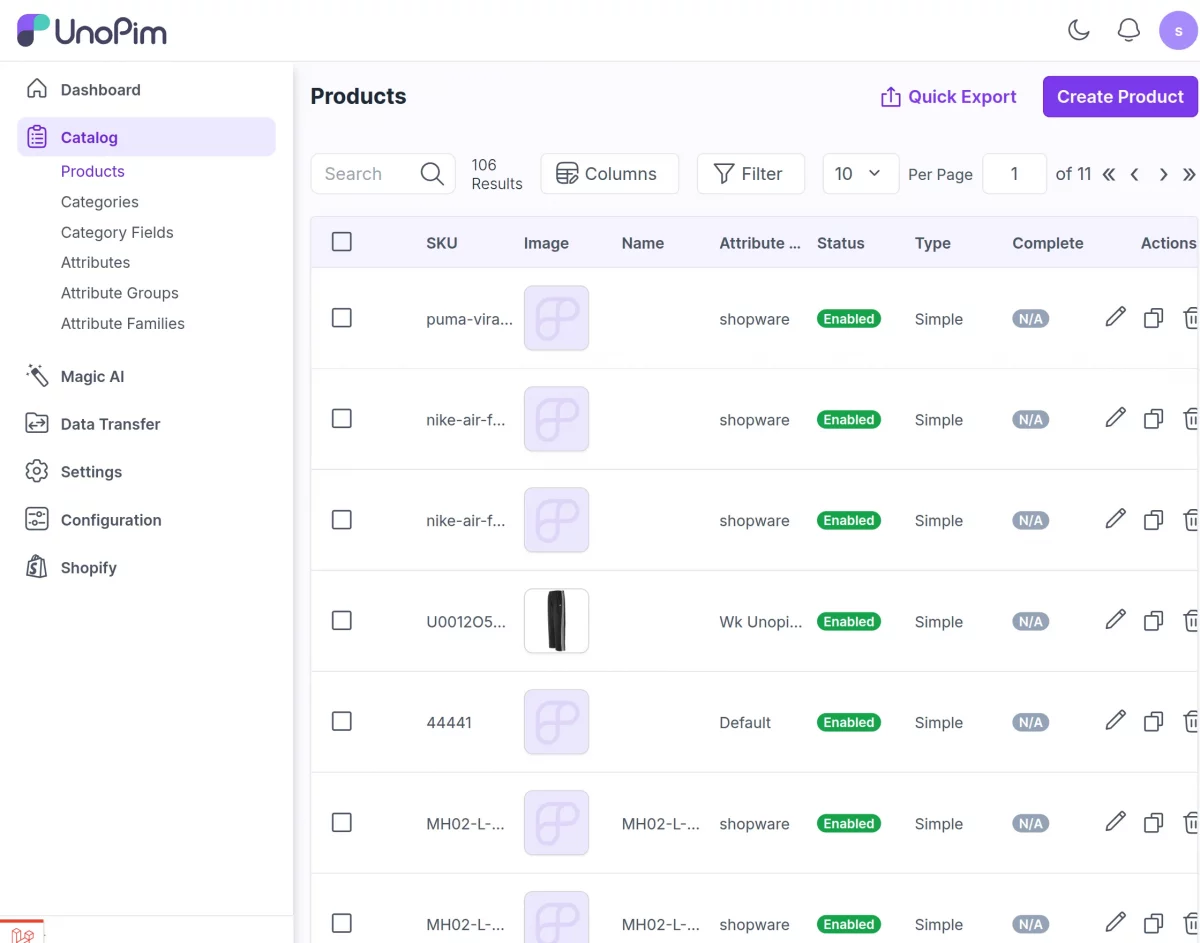Check the 44441 product row
The image size is (1200, 943).
click(342, 721)
